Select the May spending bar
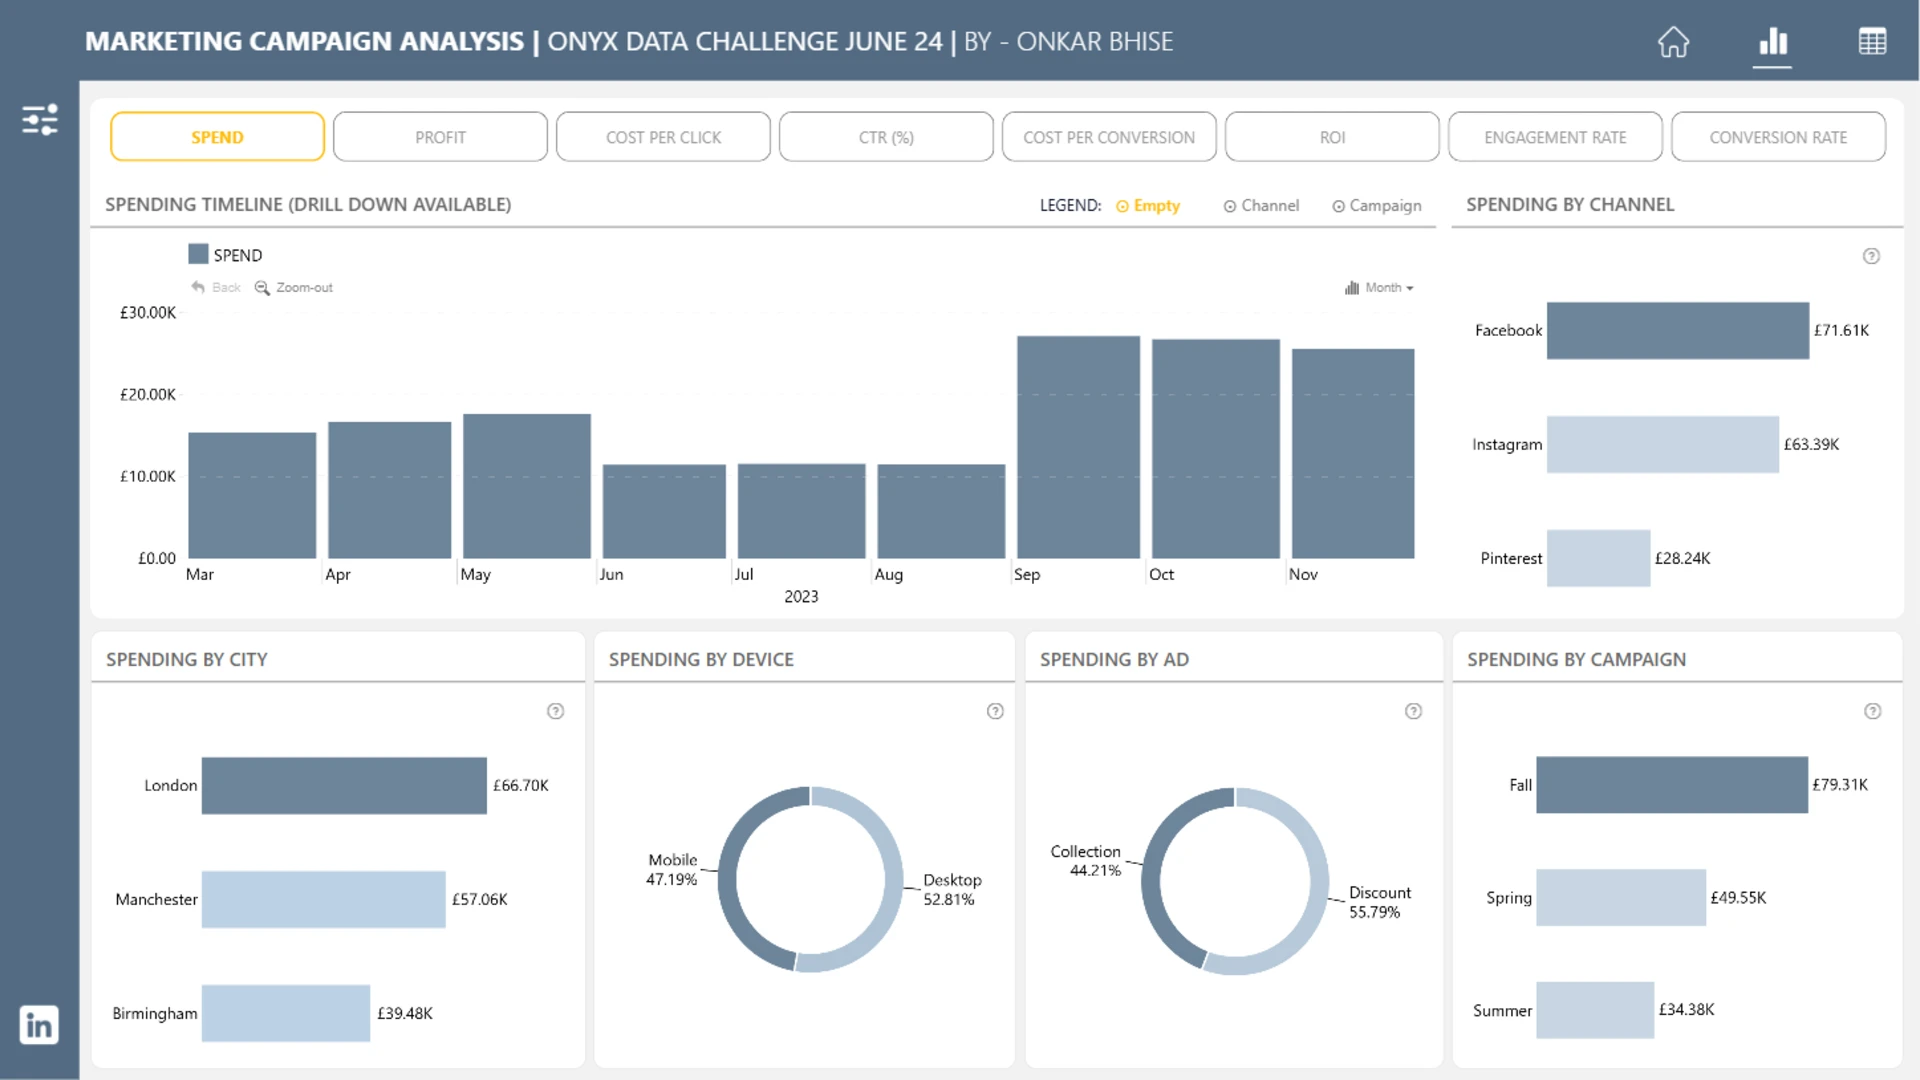This screenshot has width=1920, height=1080. 527,486
